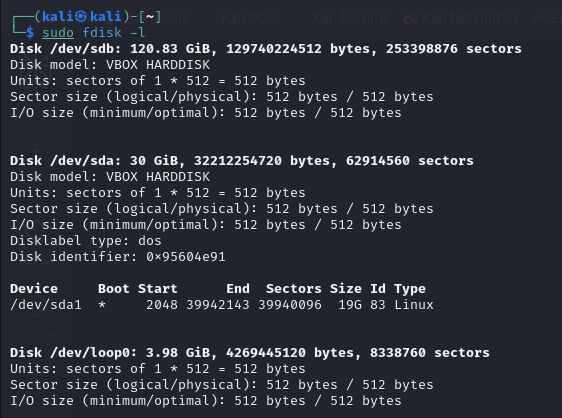
Task: Click the Sectors column header
Action: tap(294, 289)
